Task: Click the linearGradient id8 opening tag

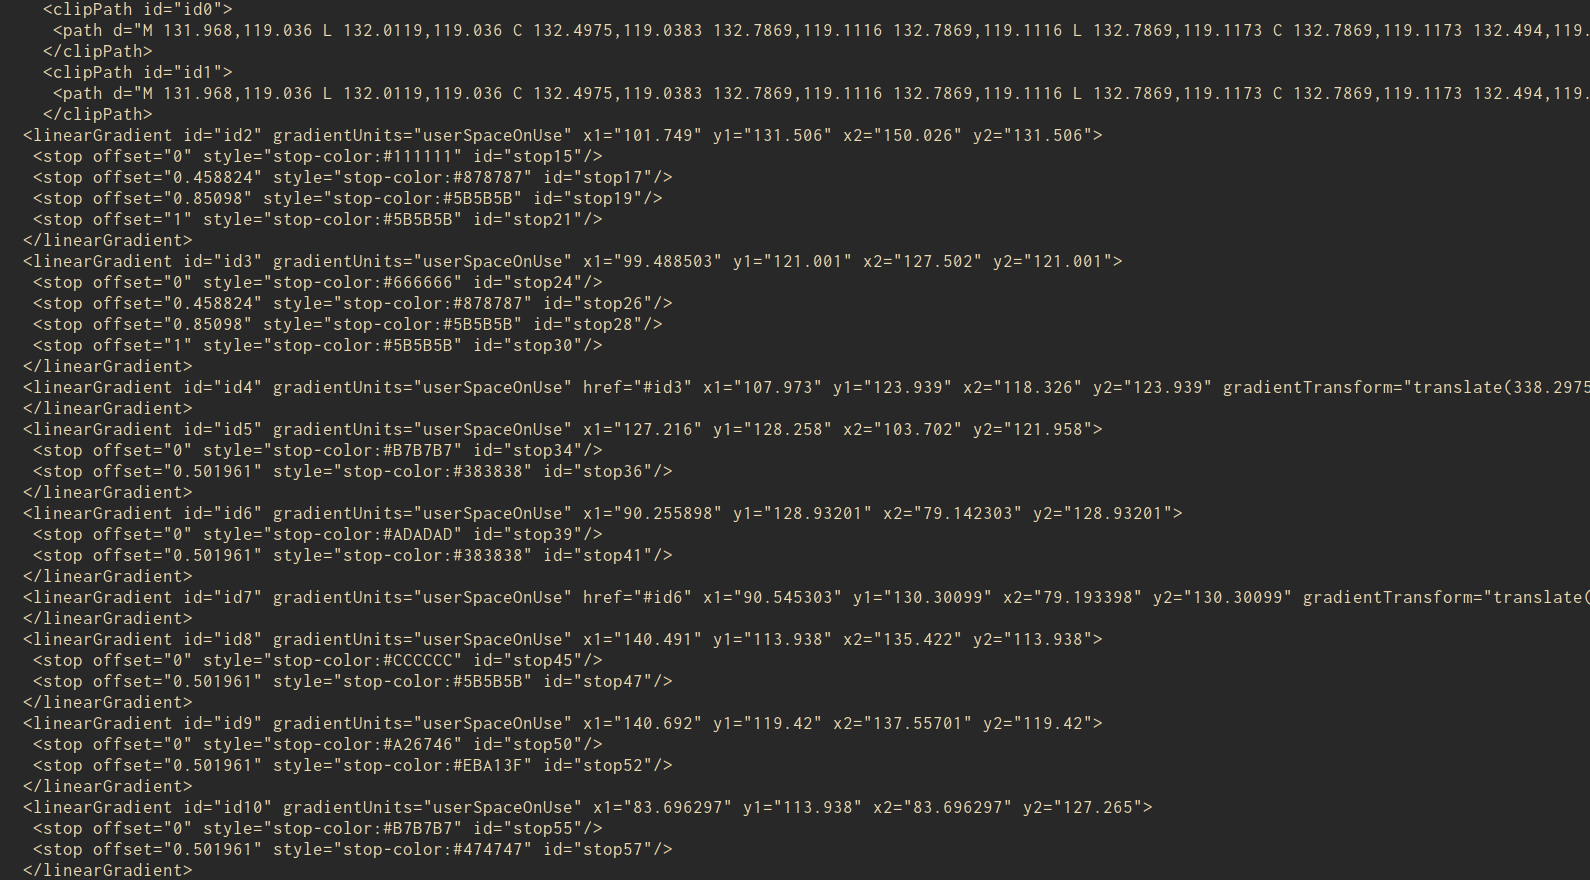Action: (x=562, y=639)
